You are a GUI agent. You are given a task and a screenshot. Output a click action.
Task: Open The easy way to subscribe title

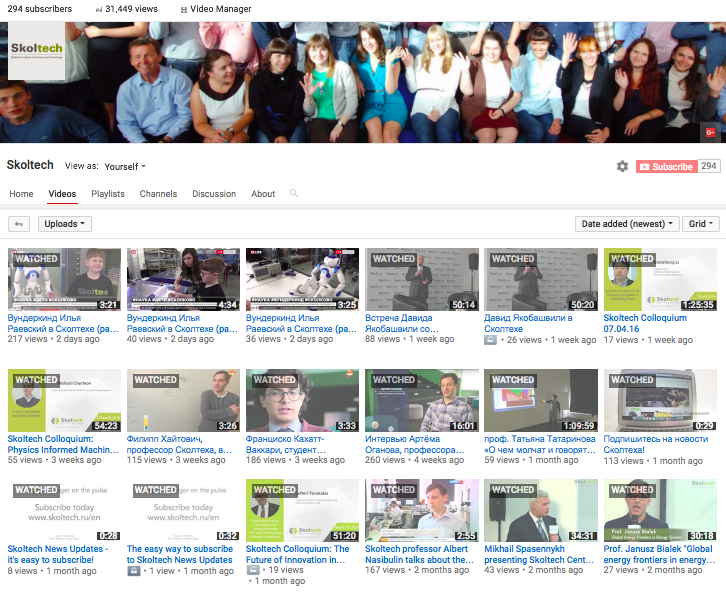coord(180,554)
